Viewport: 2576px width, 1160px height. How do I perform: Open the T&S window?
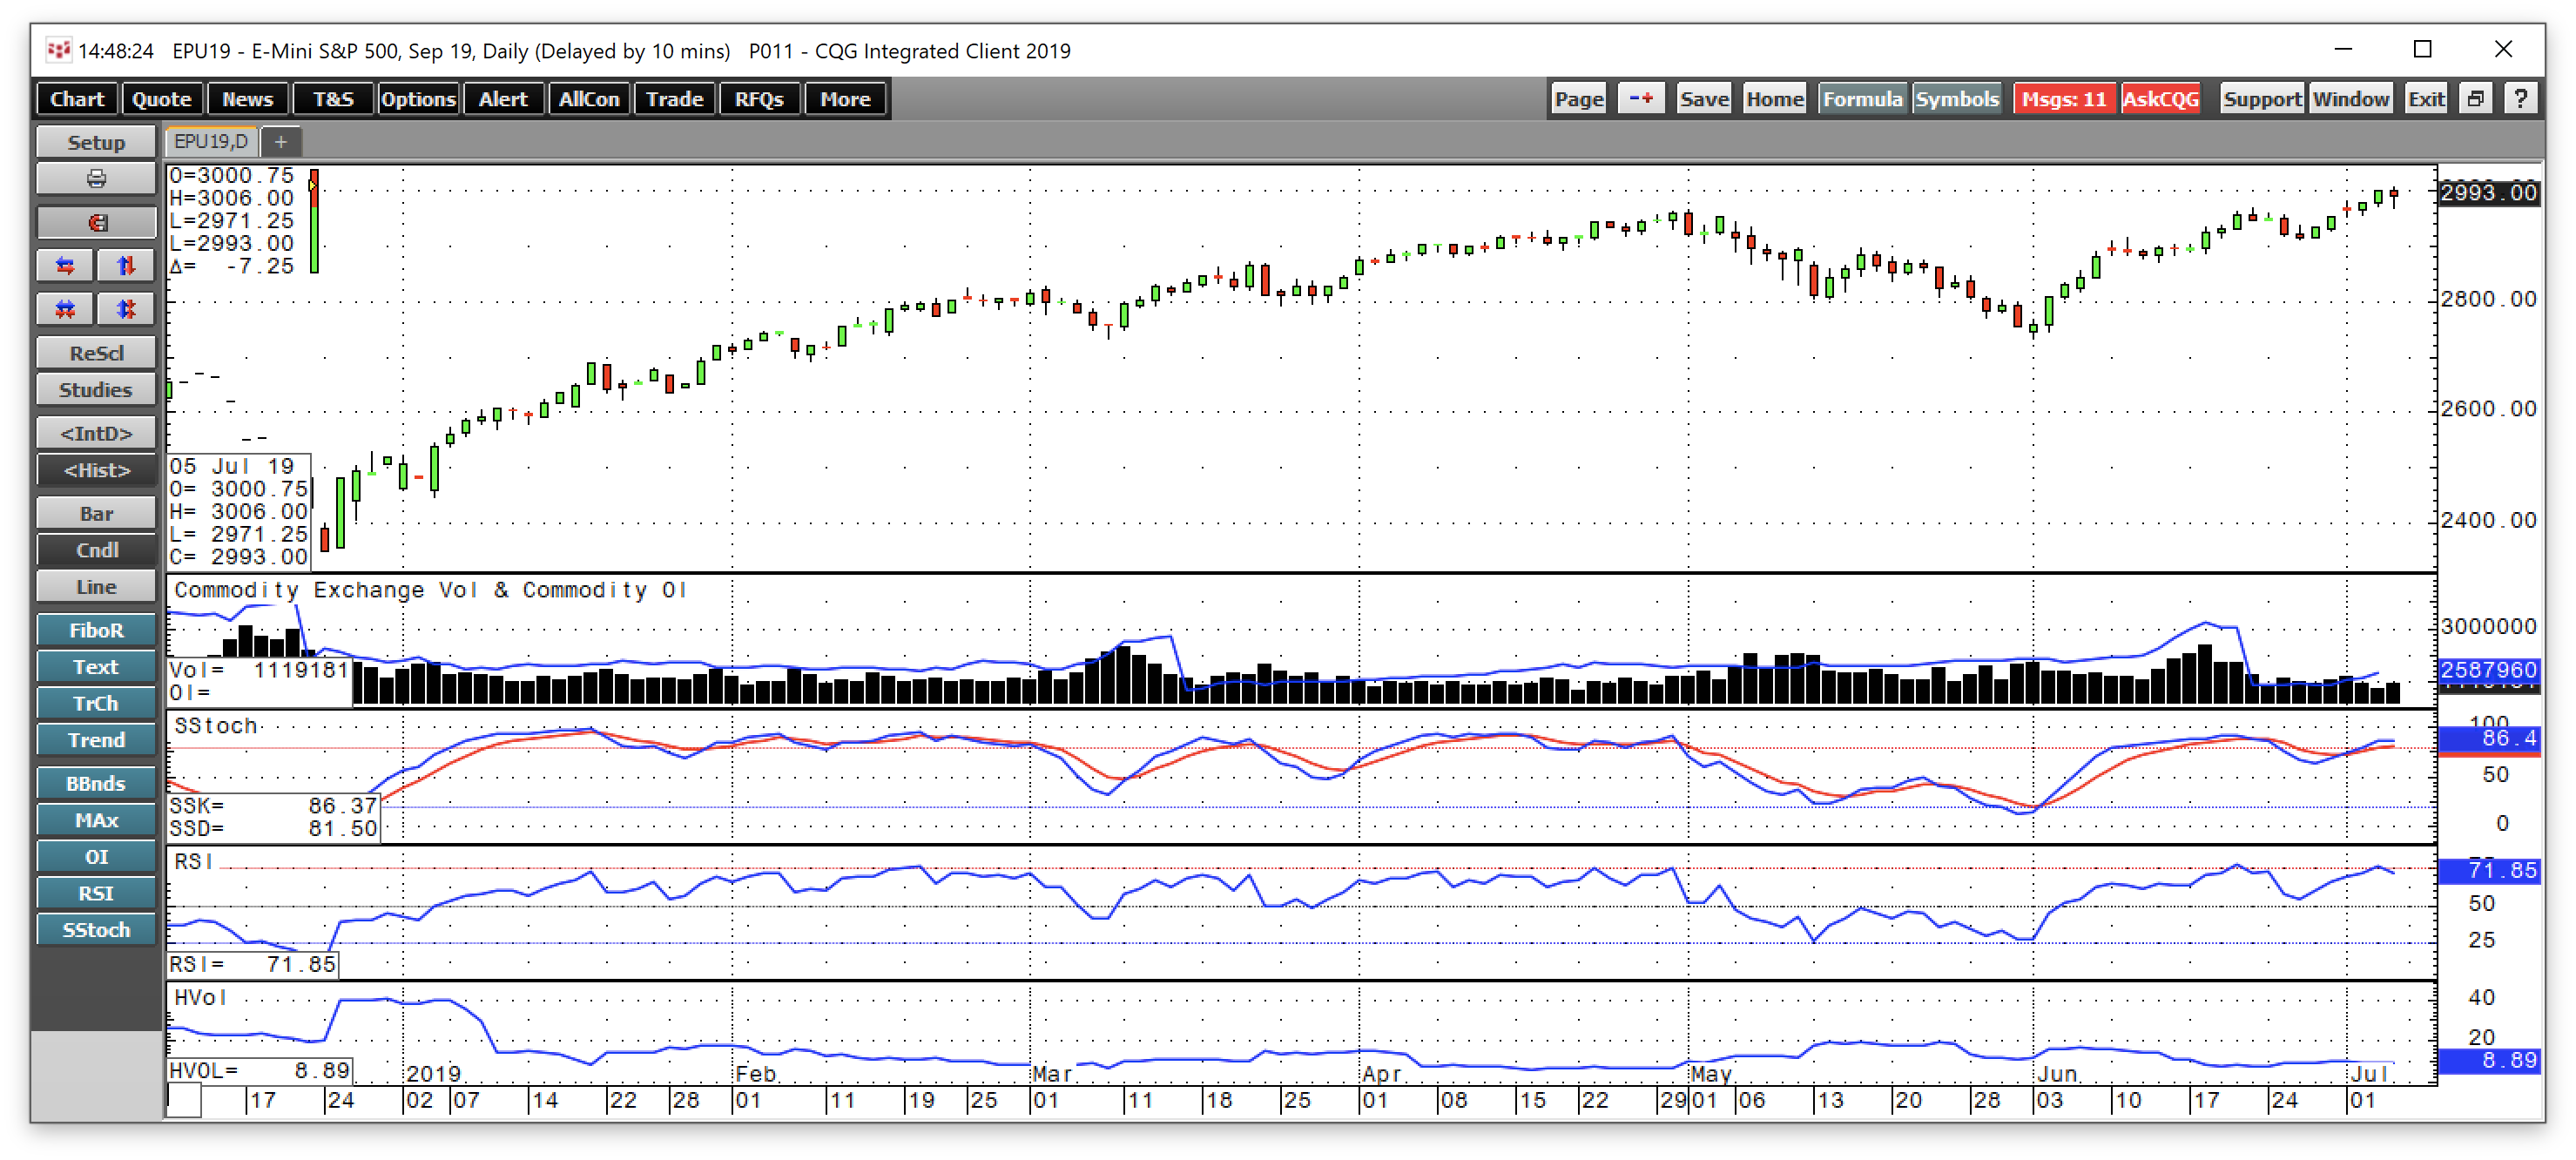(x=333, y=99)
